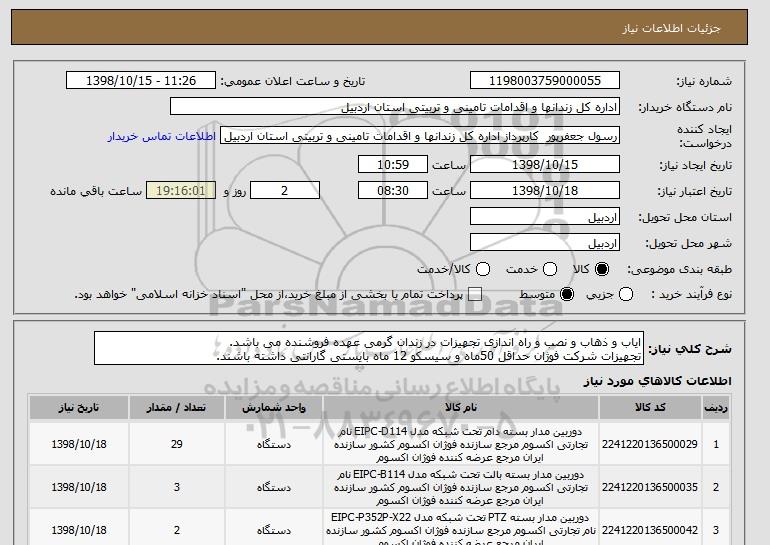Select the کالا/خدمت radio button
The image size is (770, 545).
pyautogui.click(x=483, y=269)
